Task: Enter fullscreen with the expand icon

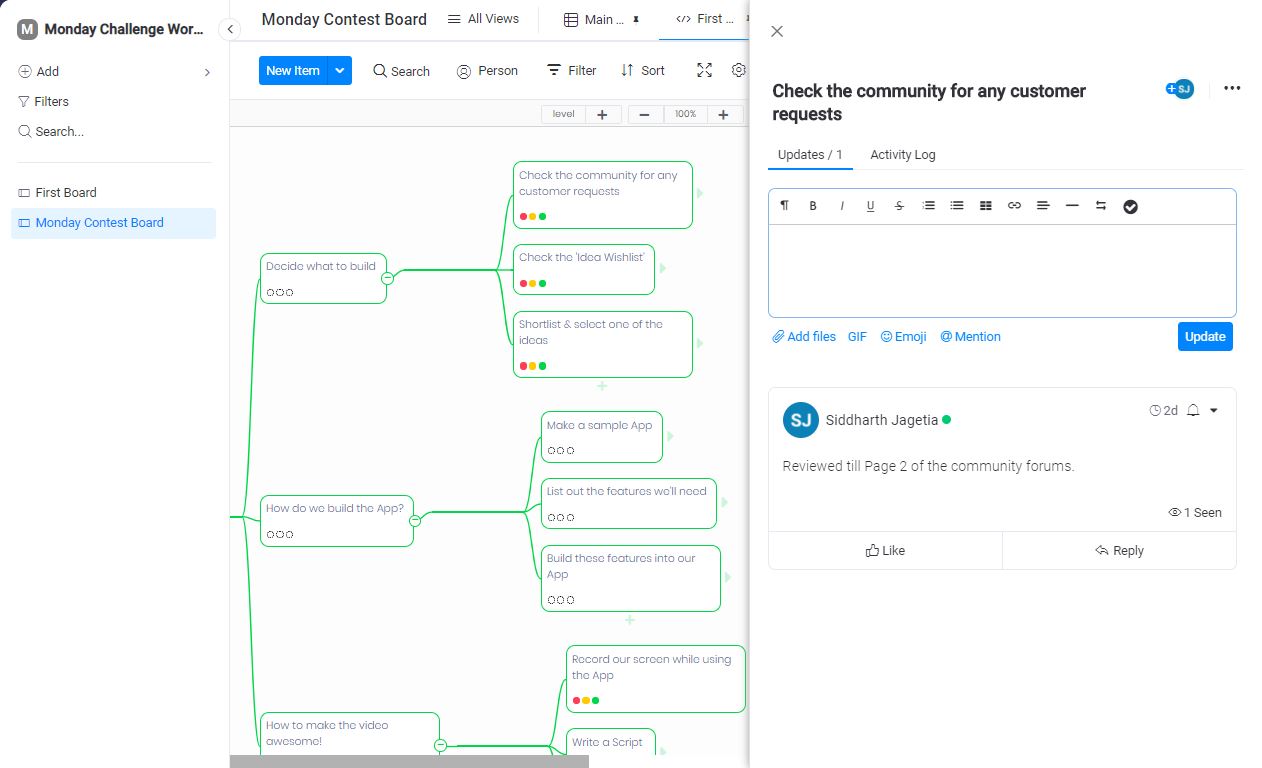Action: (704, 70)
